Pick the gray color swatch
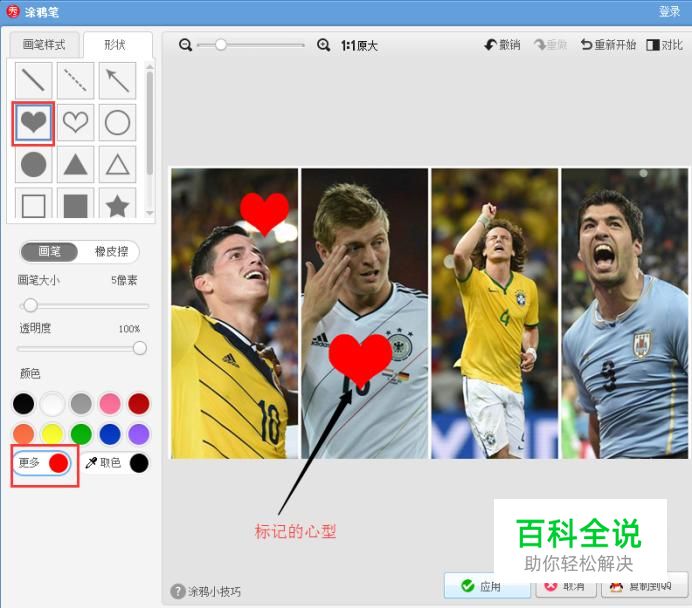Image resolution: width=692 pixels, height=608 pixels. click(x=81, y=404)
